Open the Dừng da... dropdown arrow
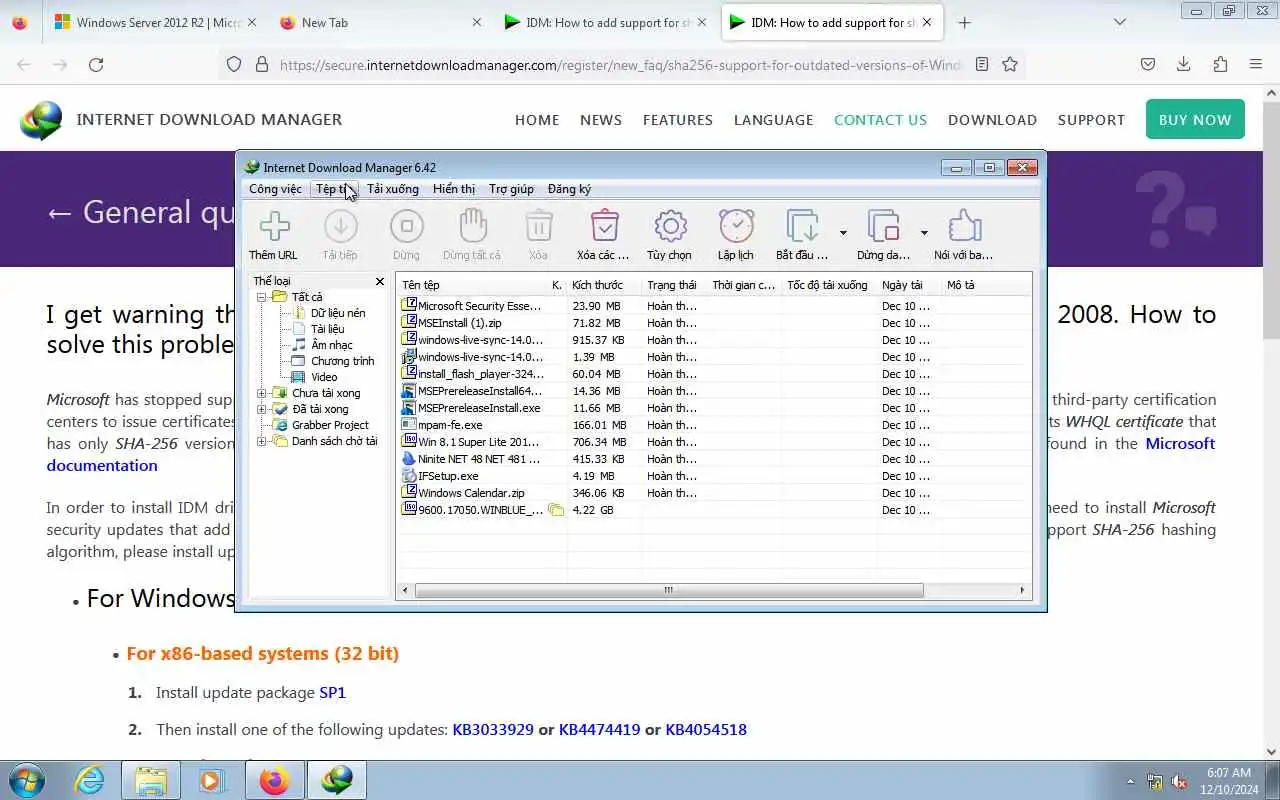1280x800 pixels. coord(924,233)
